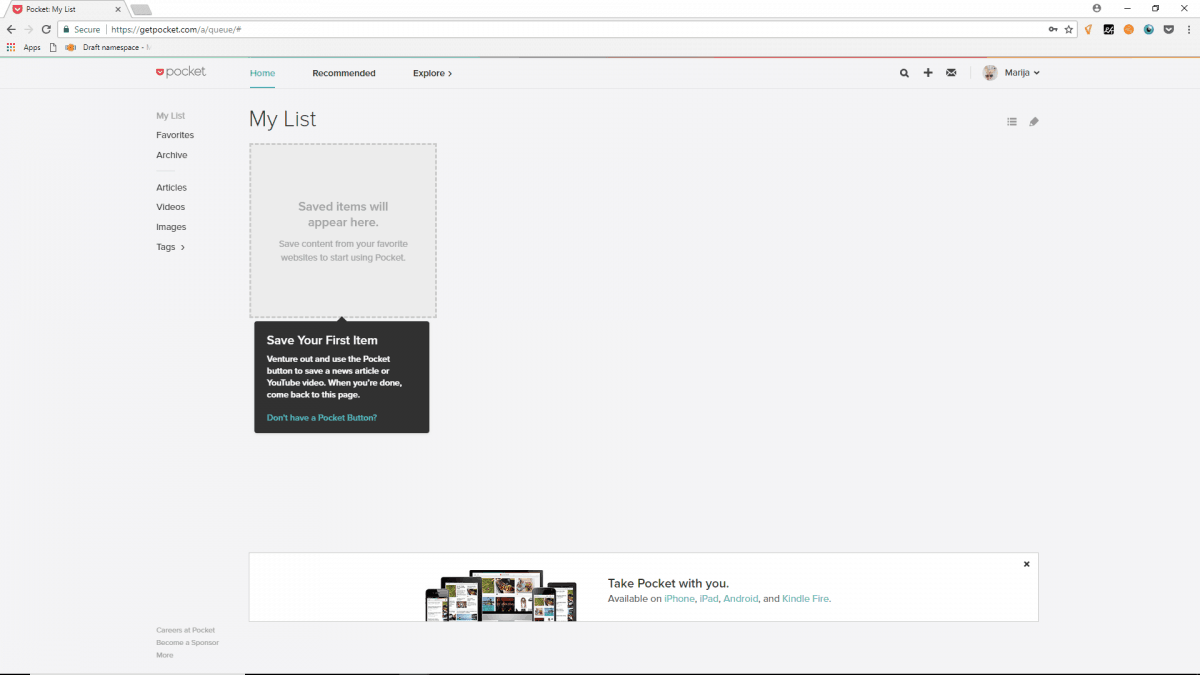Click the bulk edit pencil icon

click(x=1034, y=122)
